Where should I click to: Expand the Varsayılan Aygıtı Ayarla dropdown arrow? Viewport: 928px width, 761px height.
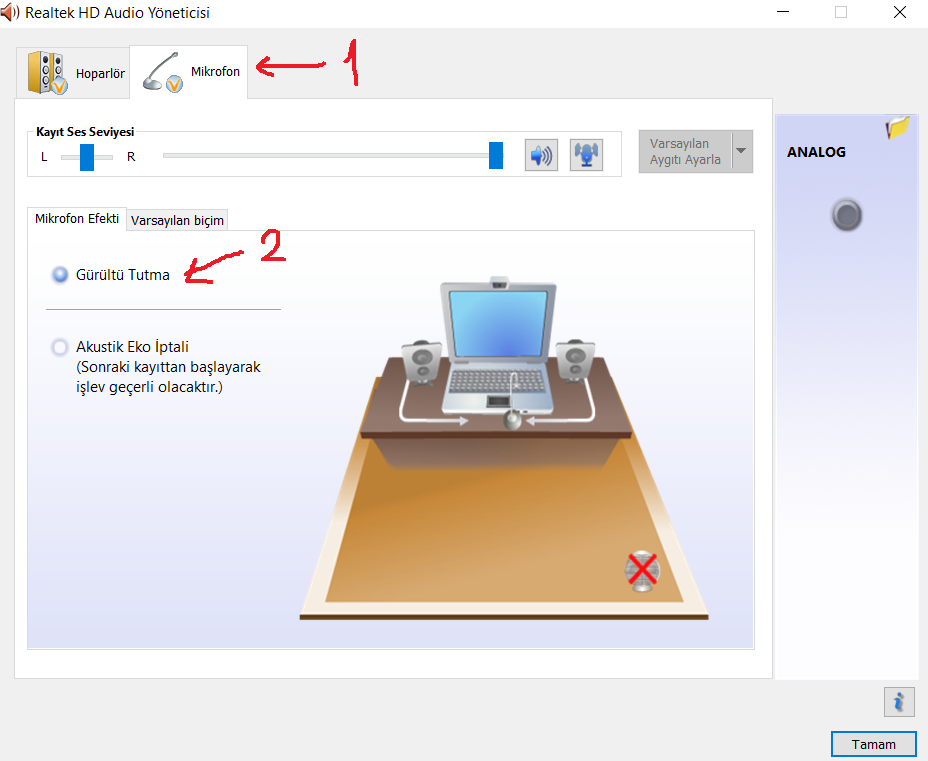click(742, 151)
